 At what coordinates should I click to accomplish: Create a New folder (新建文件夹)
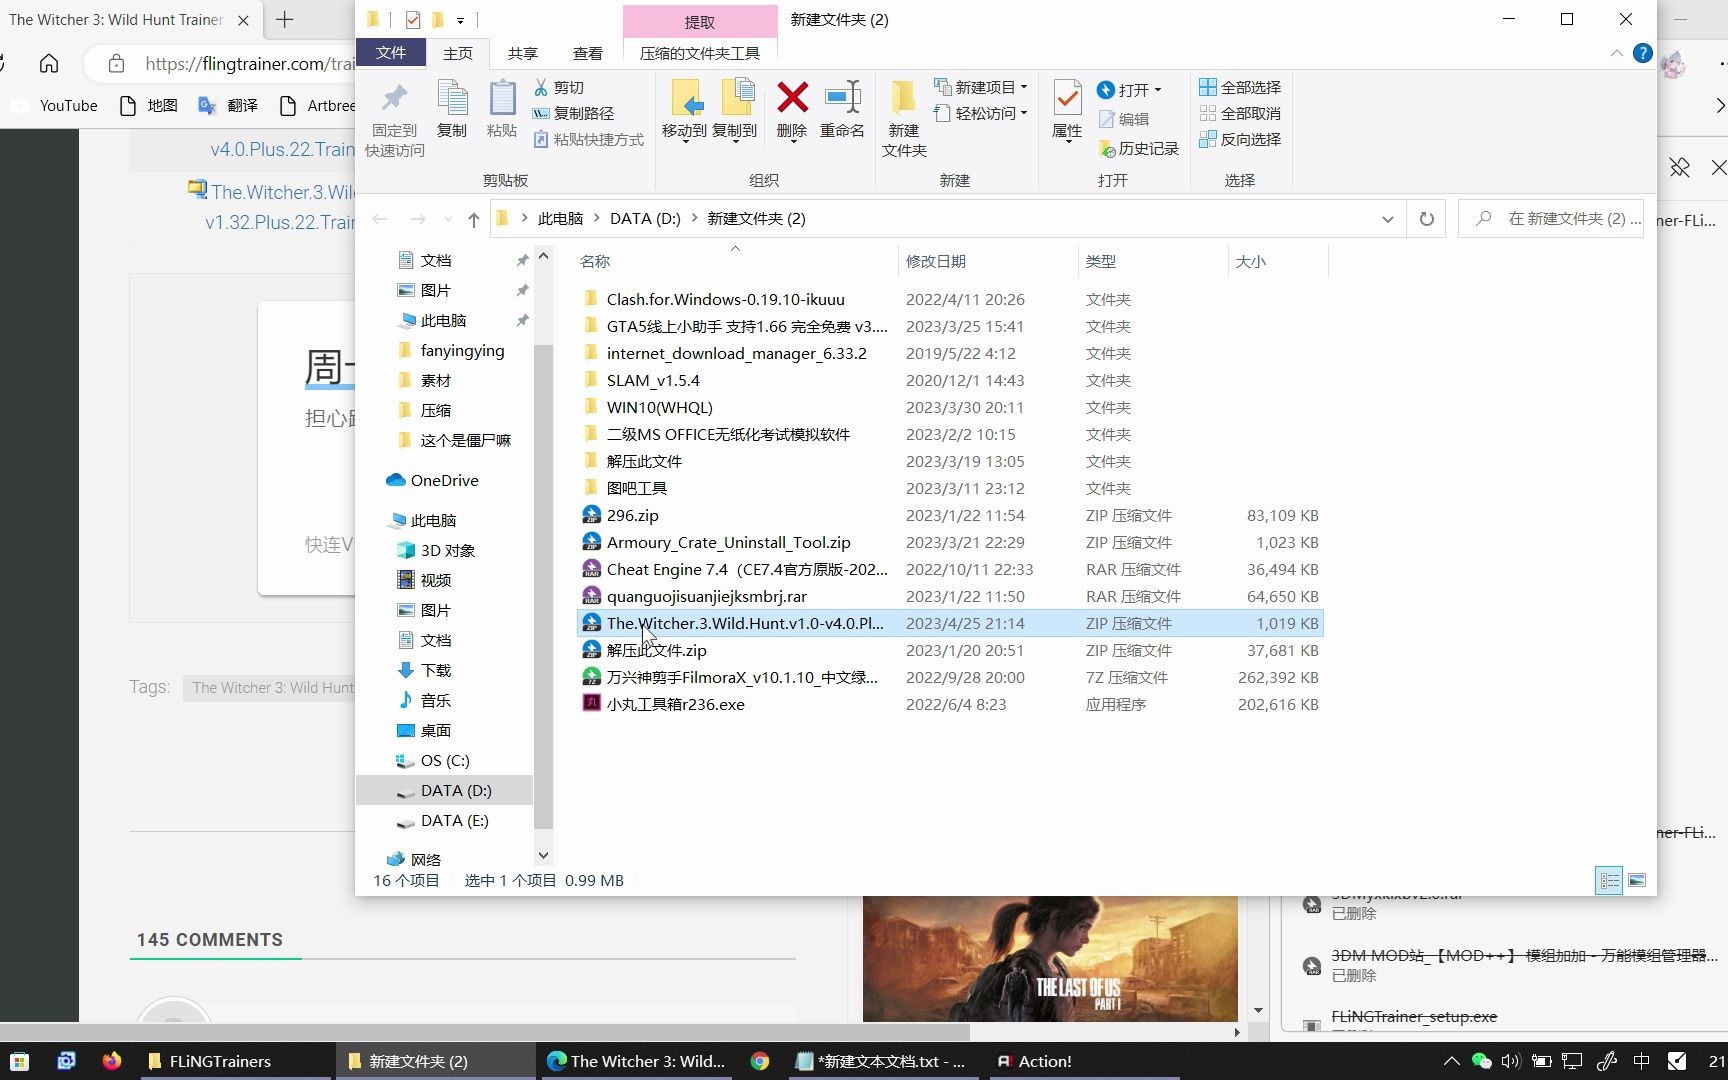pyautogui.click(x=904, y=119)
